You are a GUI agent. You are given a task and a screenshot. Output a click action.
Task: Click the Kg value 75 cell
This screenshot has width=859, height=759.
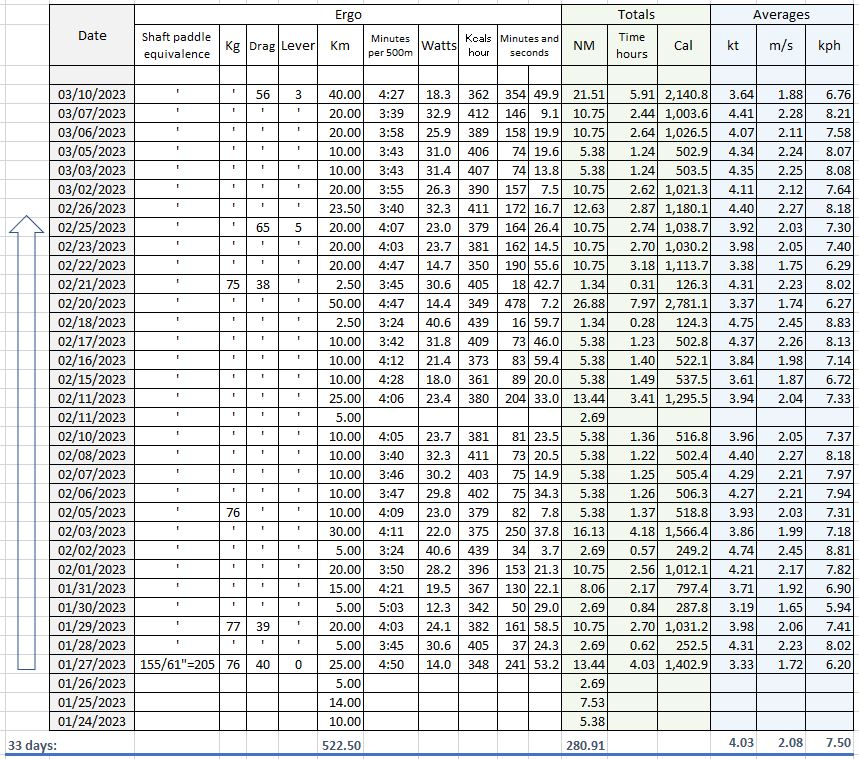pos(233,284)
